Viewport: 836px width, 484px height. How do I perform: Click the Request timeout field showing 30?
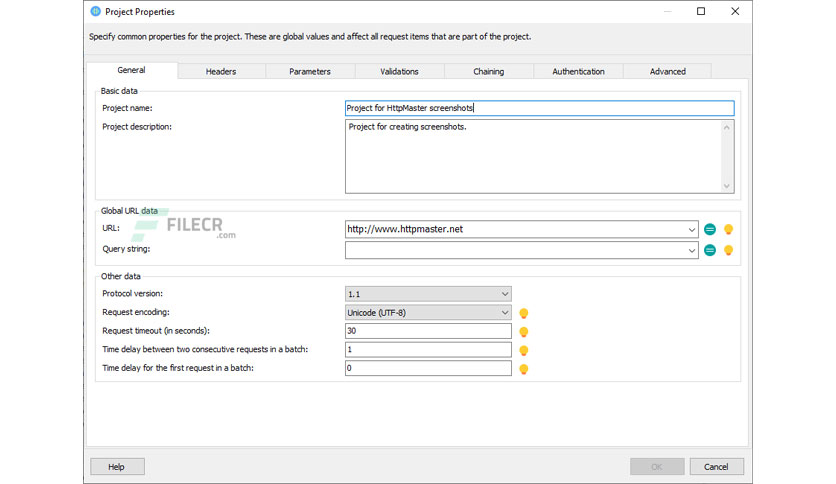[428, 331]
